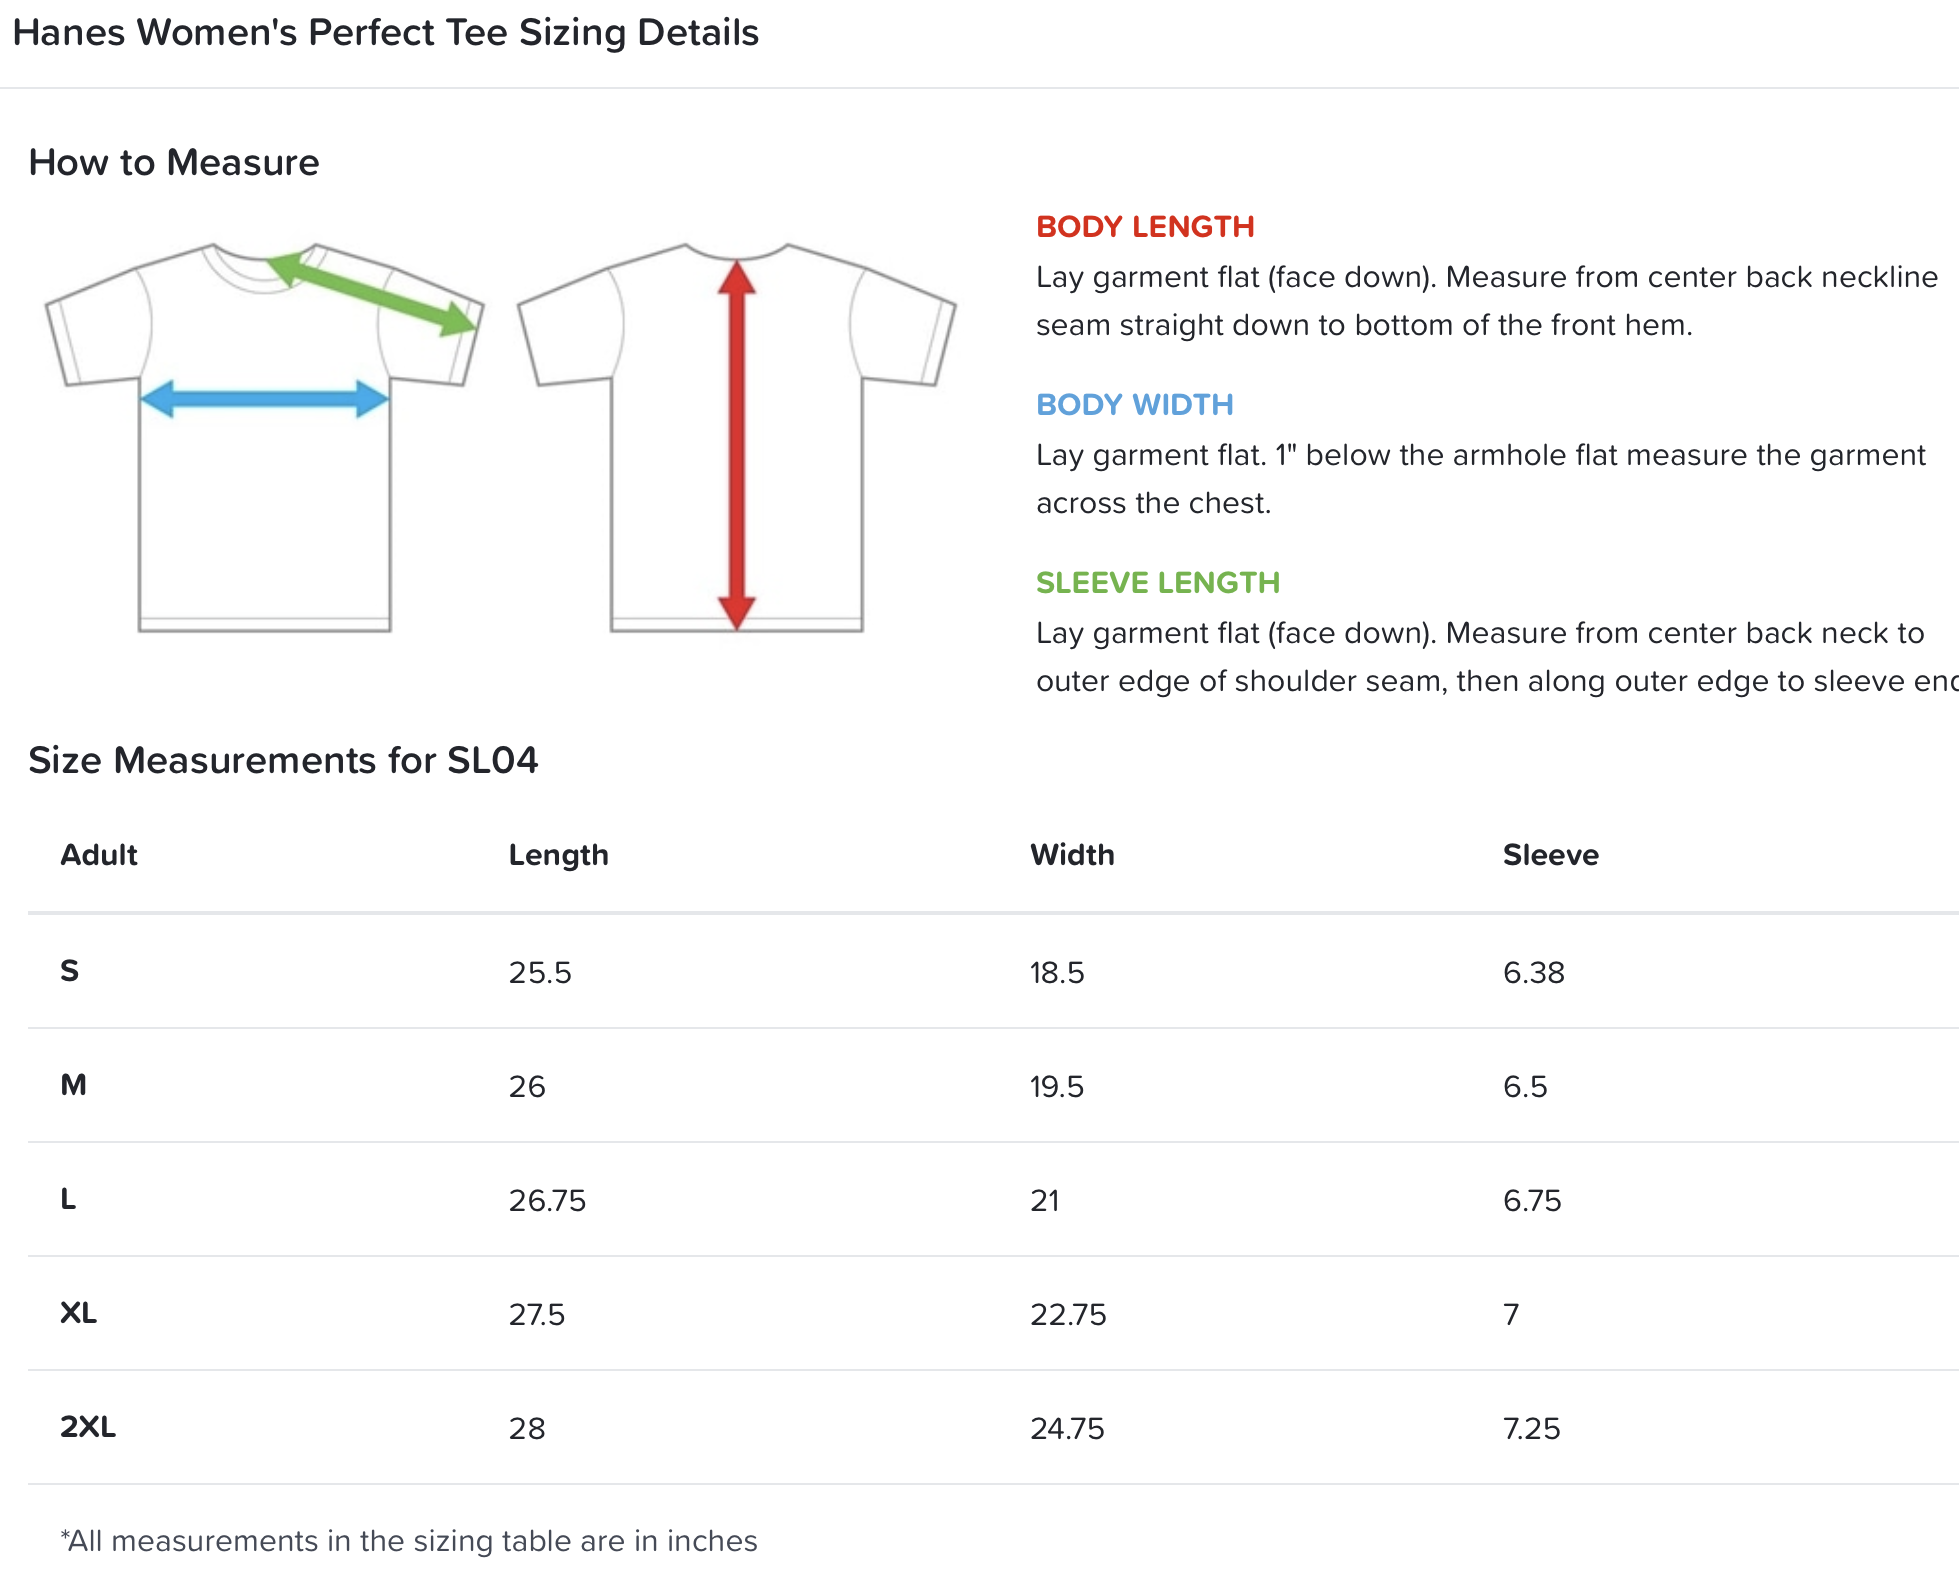
Task: Click the 26.75 length value for L
Action: [547, 1200]
